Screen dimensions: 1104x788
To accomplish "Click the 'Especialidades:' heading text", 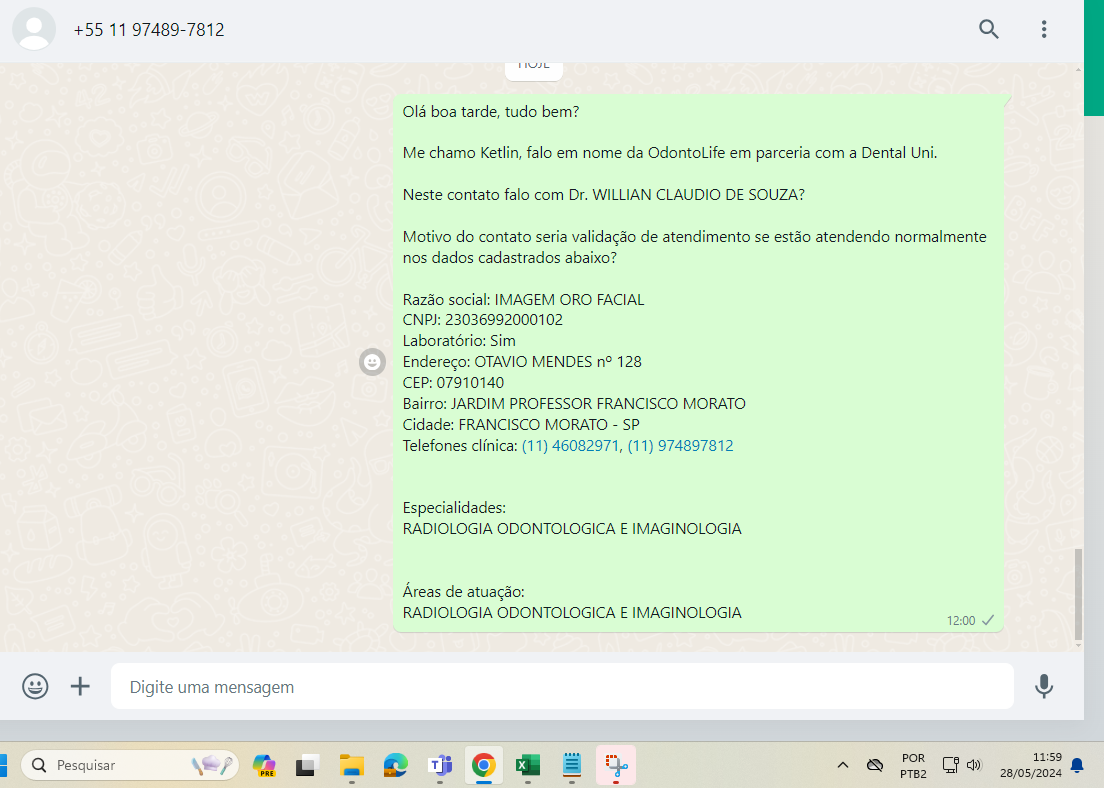I will [x=454, y=508].
